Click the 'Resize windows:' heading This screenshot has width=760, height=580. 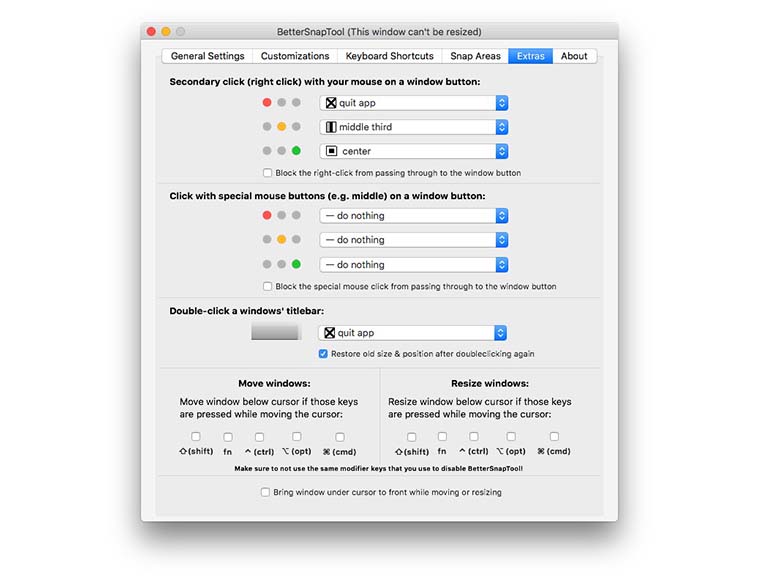pos(490,383)
